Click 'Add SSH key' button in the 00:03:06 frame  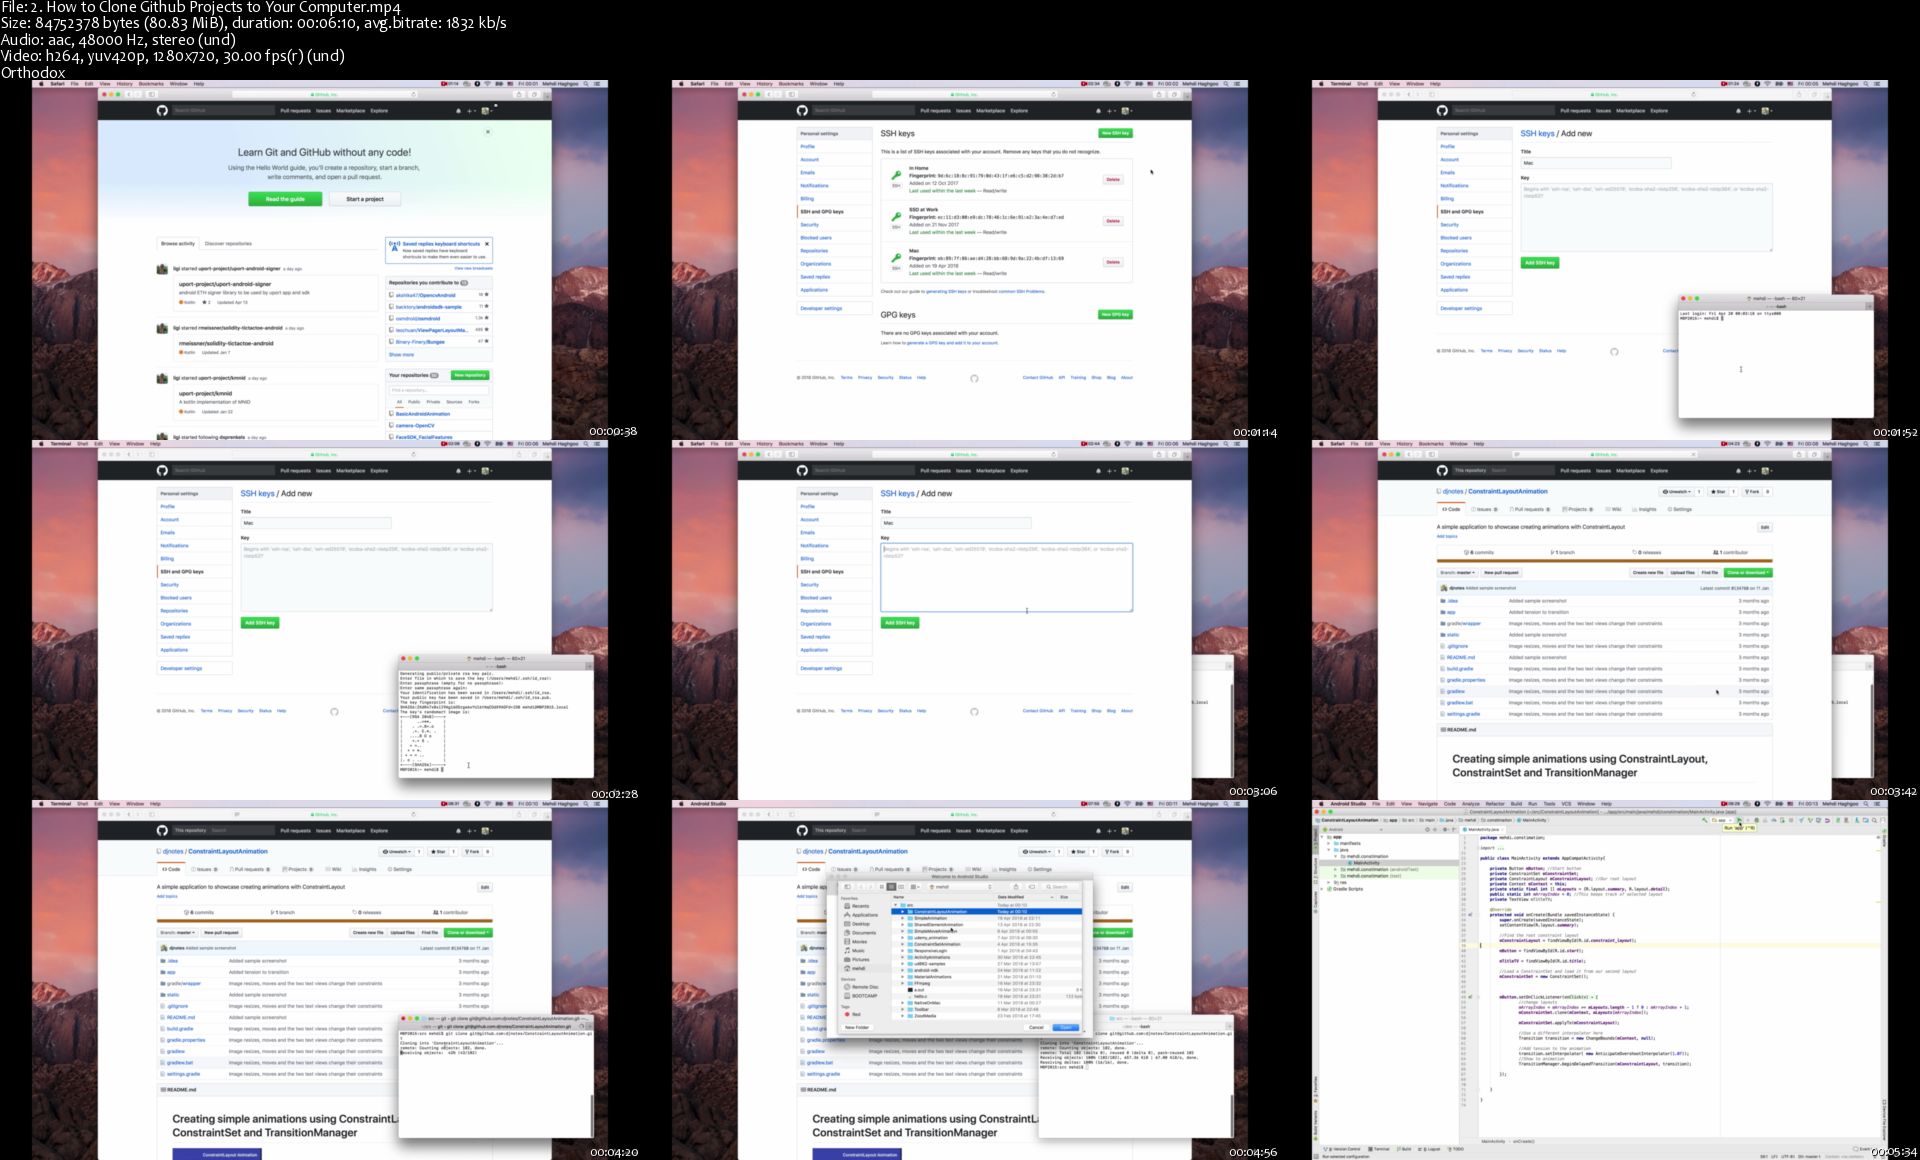(900, 623)
